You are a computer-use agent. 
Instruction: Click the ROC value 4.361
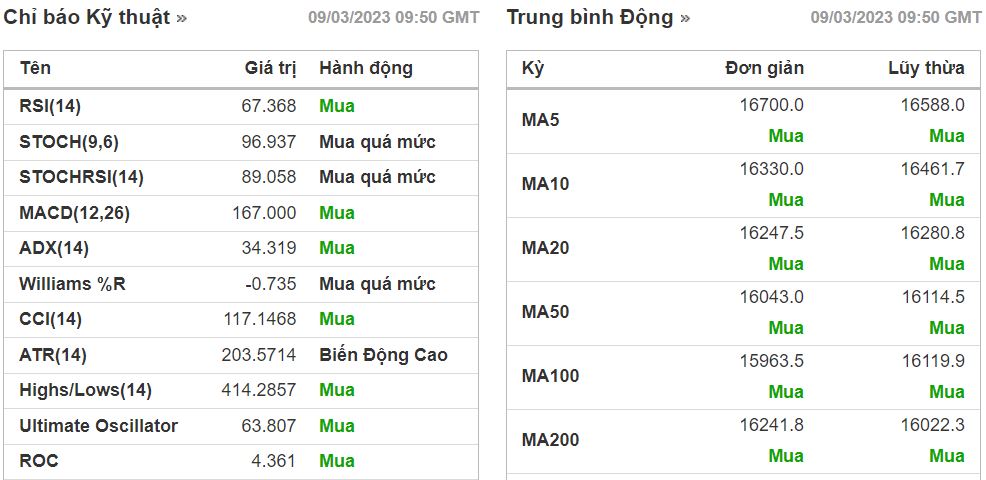[x=274, y=461]
